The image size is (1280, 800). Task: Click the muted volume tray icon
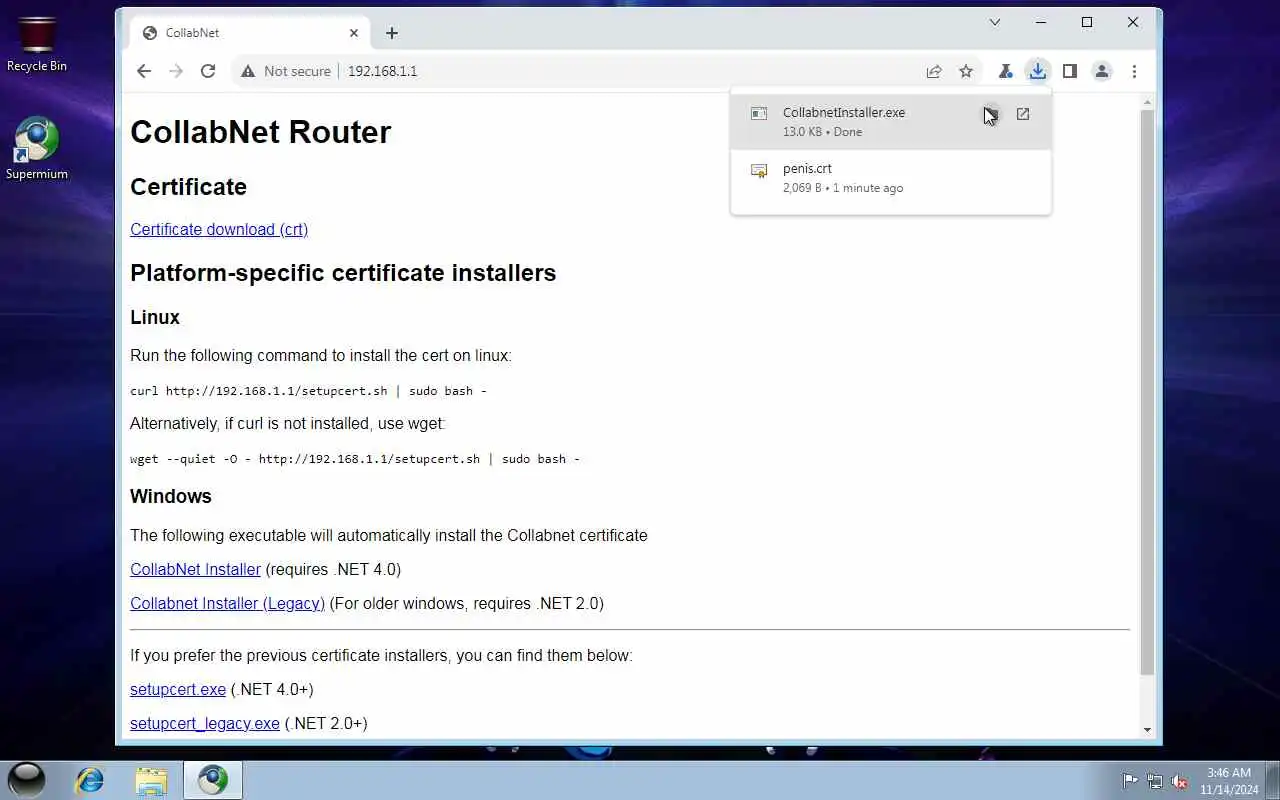(x=1180, y=781)
